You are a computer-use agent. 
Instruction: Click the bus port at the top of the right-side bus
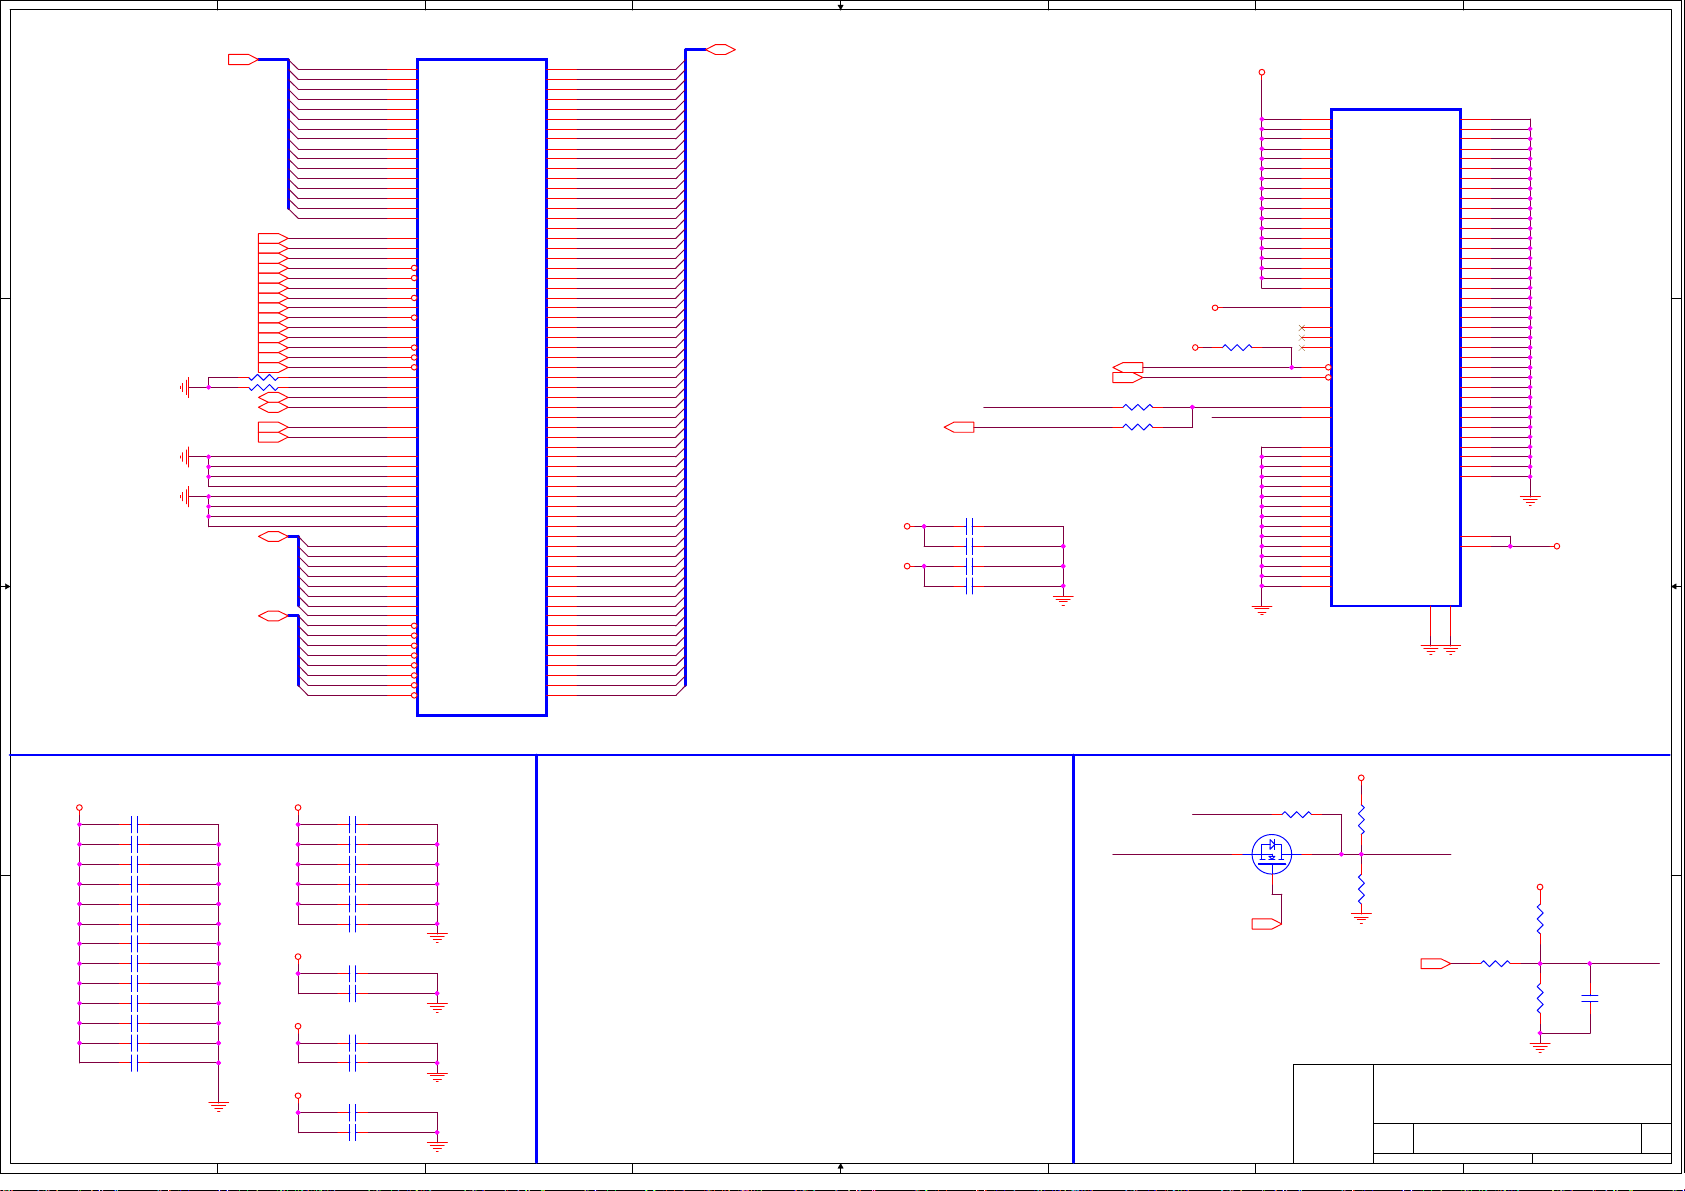click(x=721, y=49)
